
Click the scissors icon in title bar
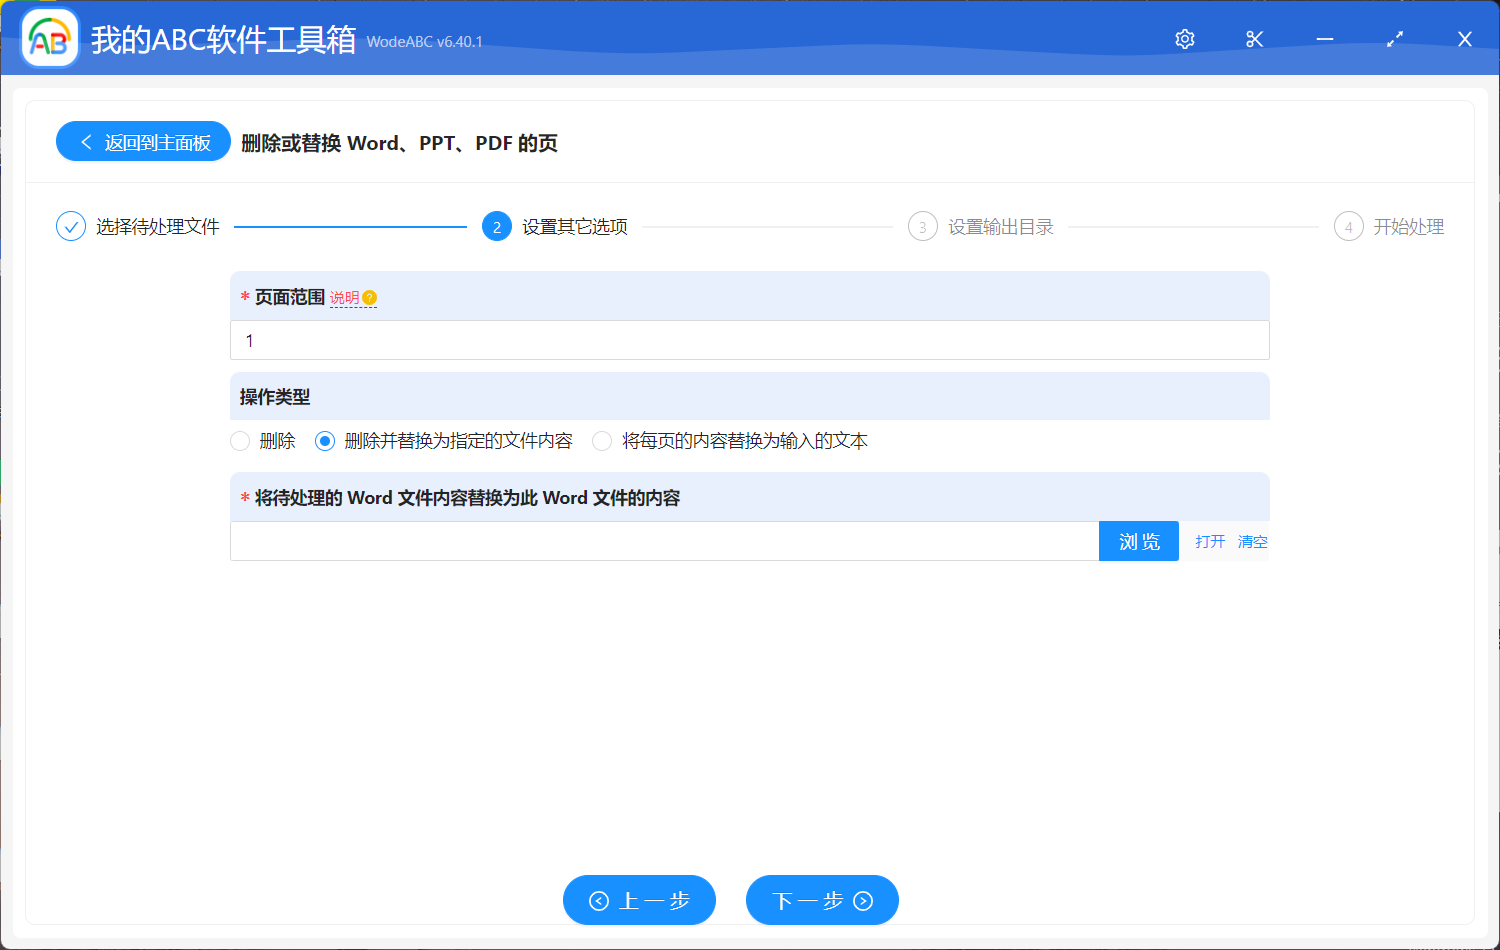pos(1254,39)
